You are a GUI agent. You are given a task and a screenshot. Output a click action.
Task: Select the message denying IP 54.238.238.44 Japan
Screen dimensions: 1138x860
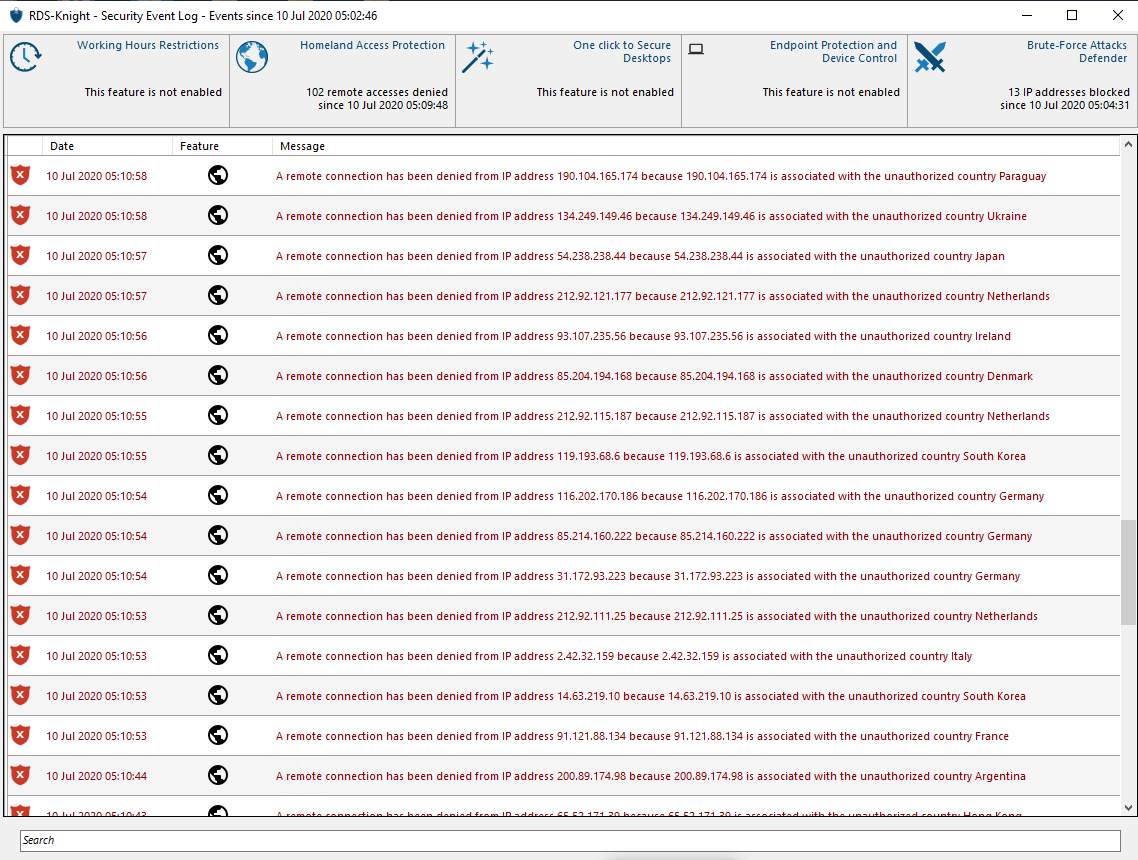coord(640,256)
